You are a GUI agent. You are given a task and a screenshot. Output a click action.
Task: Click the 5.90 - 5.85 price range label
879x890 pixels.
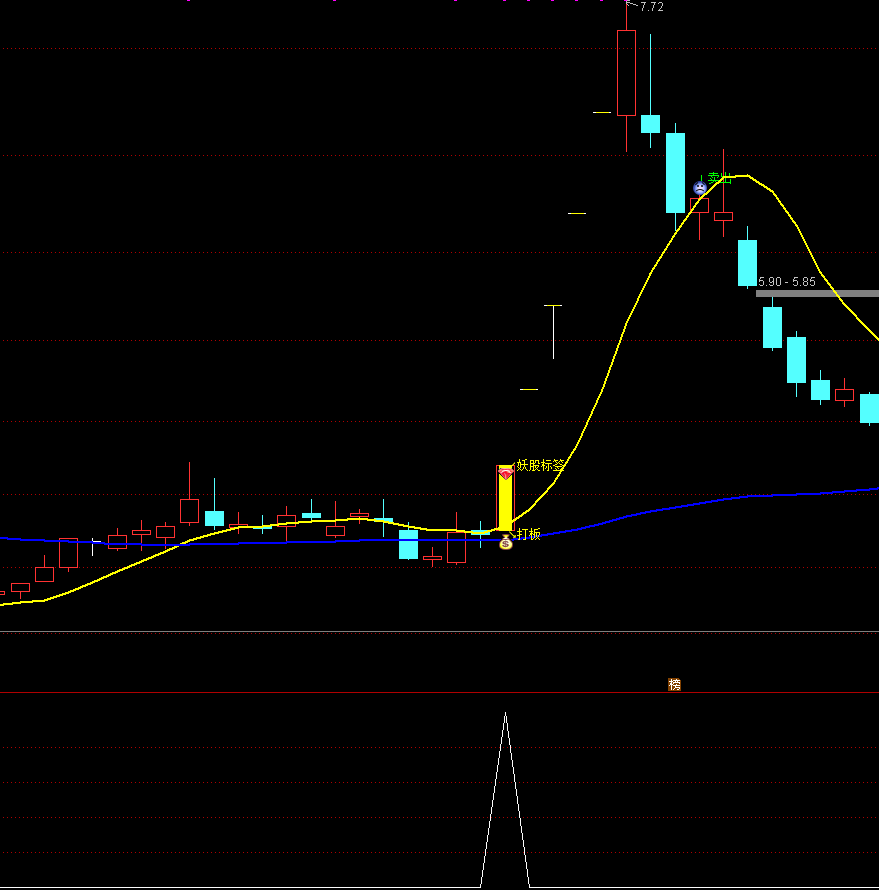pos(787,282)
